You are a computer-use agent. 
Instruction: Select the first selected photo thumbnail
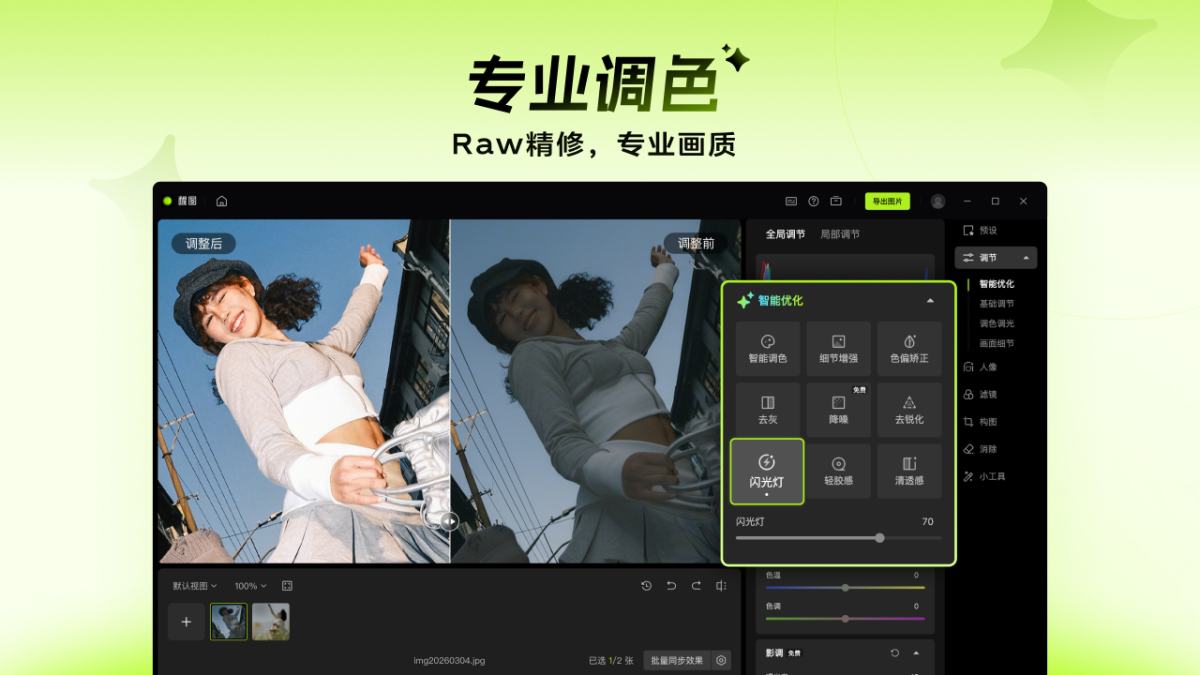click(x=229, y=622)
